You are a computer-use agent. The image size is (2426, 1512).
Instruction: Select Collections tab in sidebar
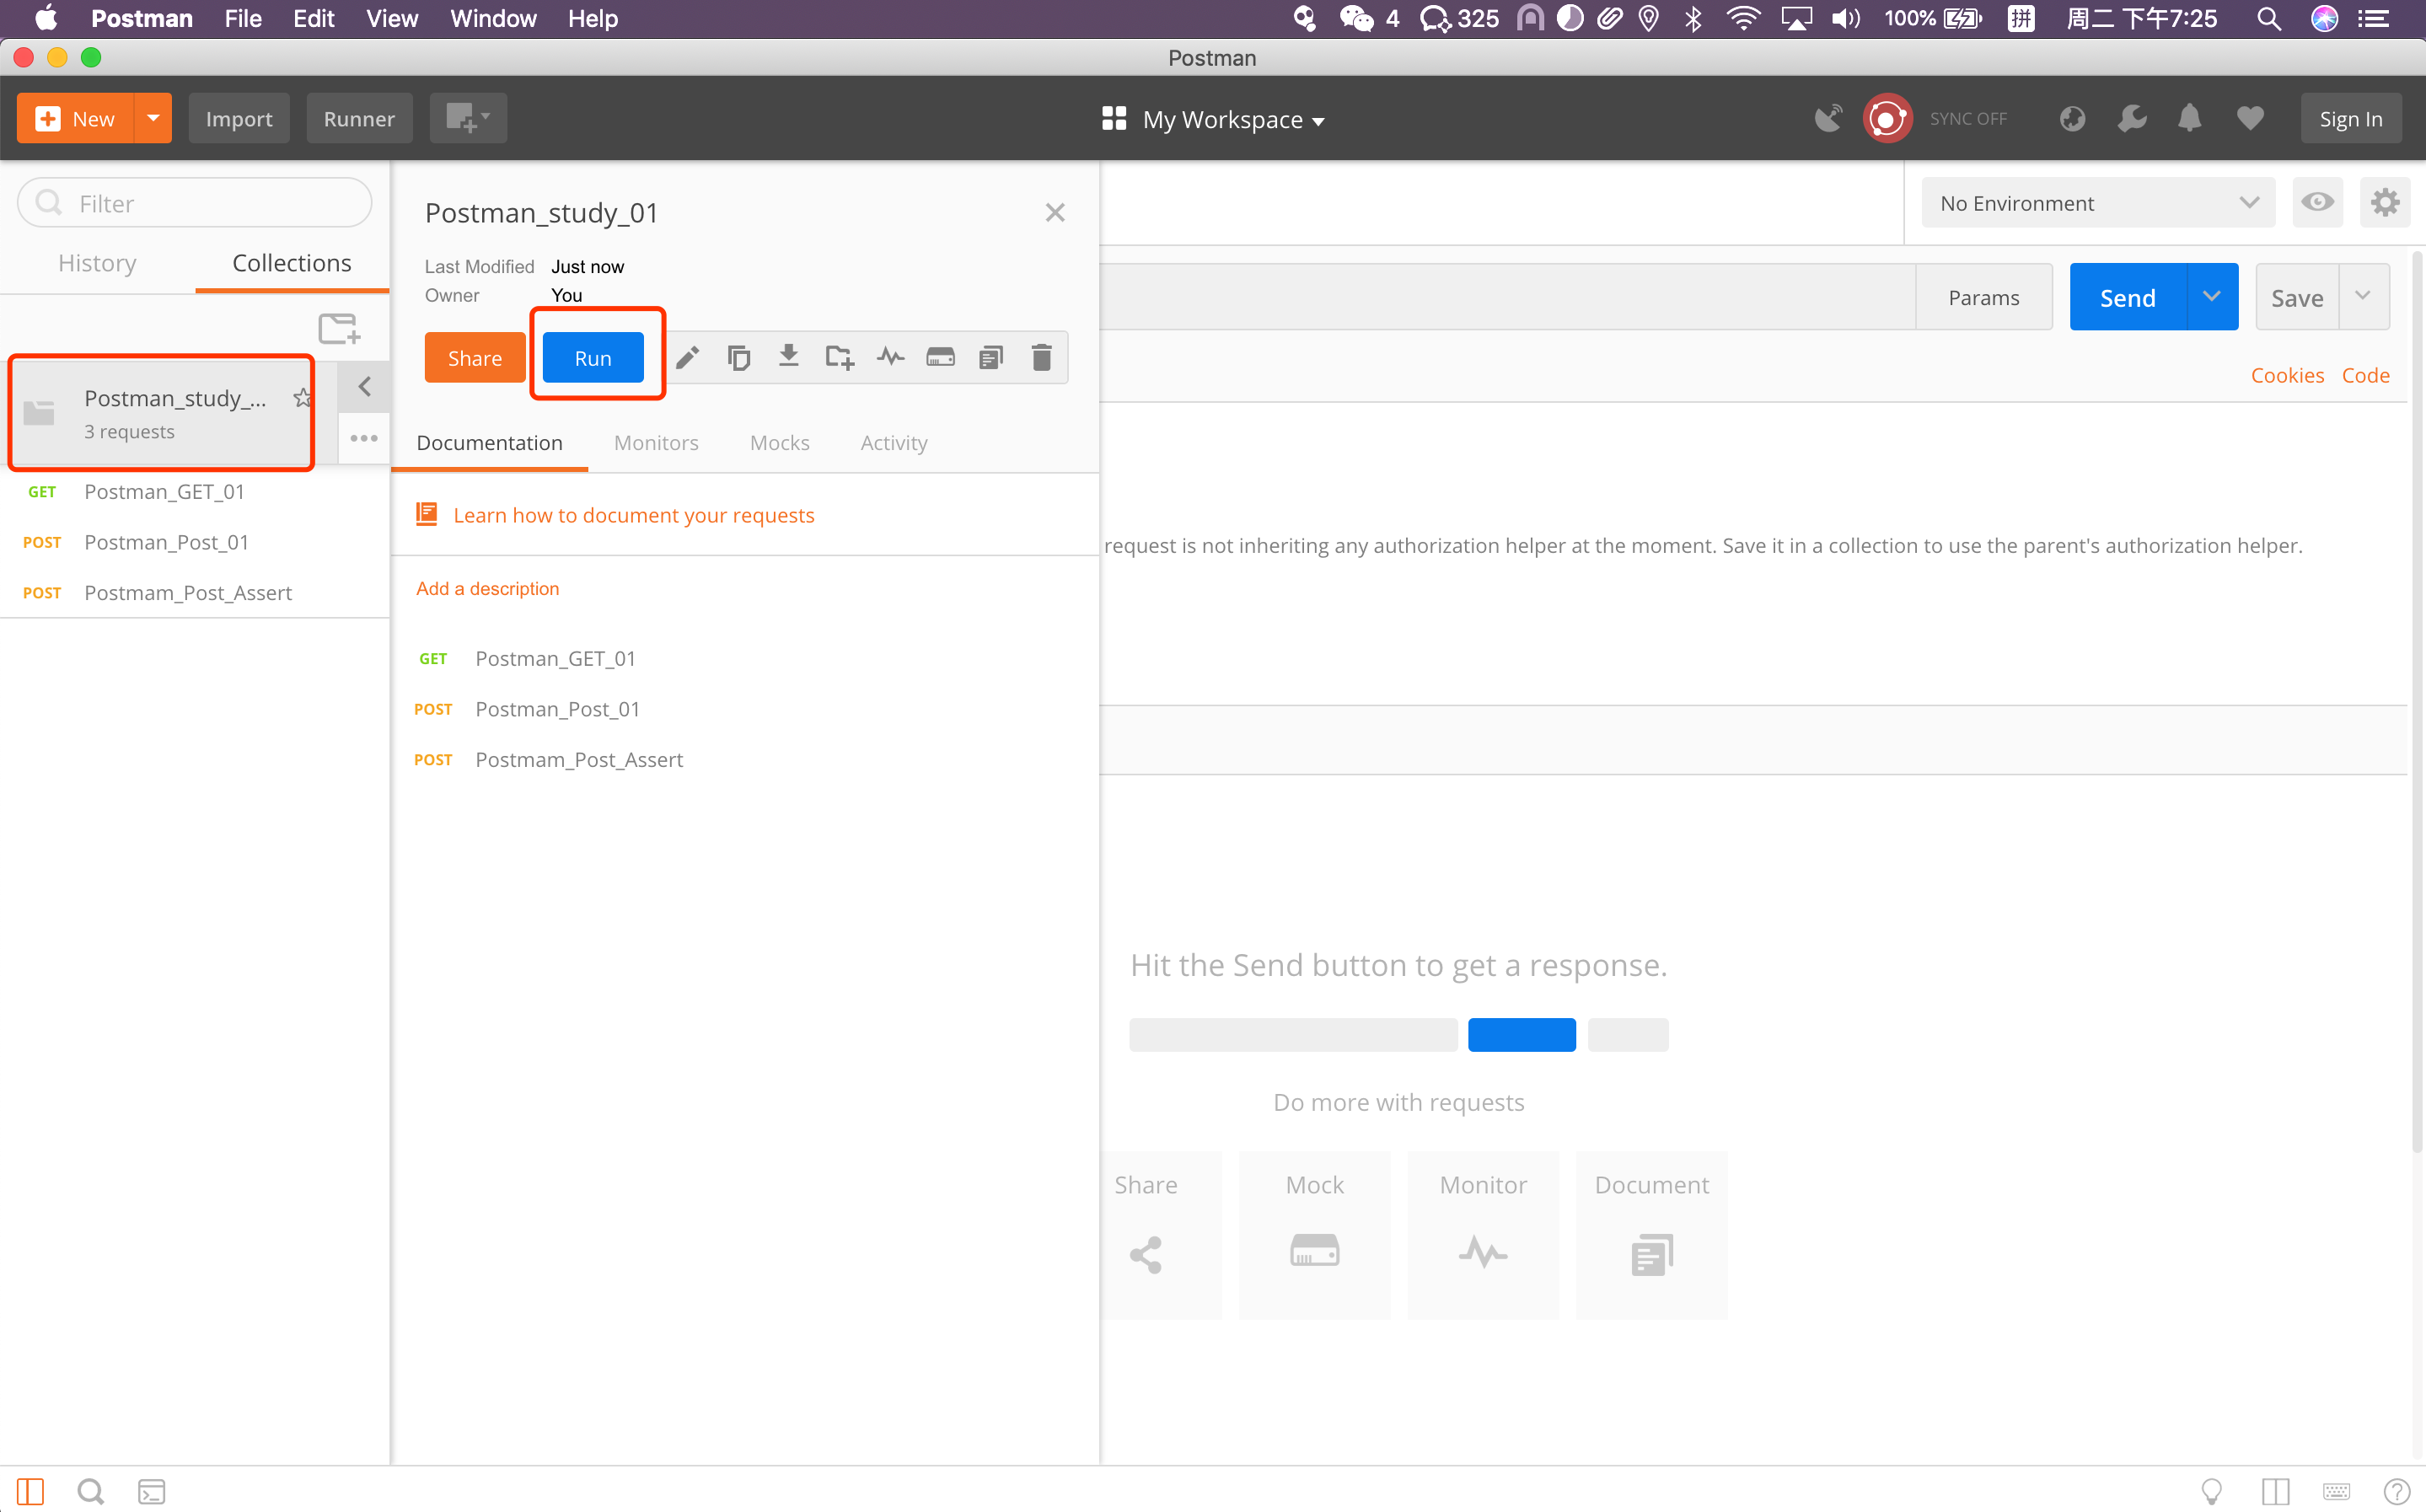tap(292, 263)
